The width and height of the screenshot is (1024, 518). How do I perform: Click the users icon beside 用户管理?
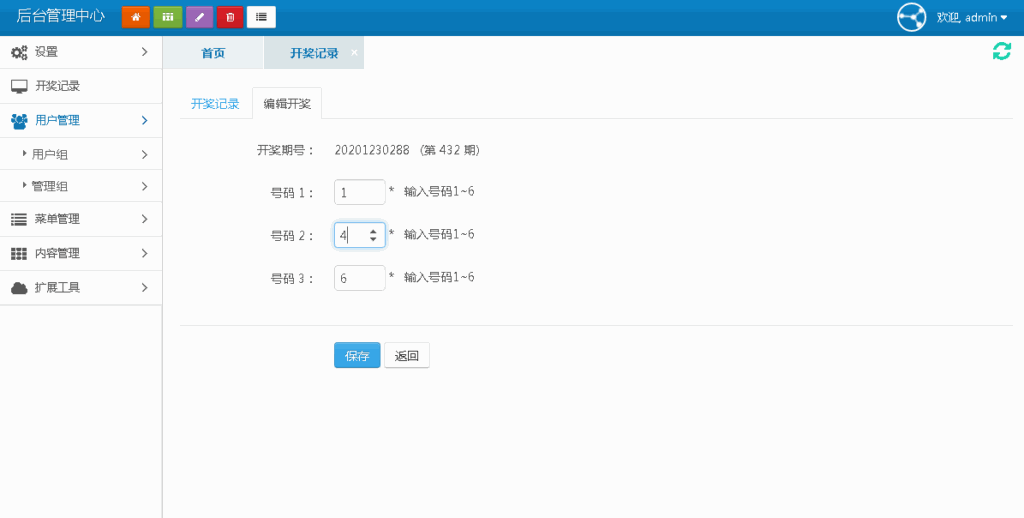20,121
